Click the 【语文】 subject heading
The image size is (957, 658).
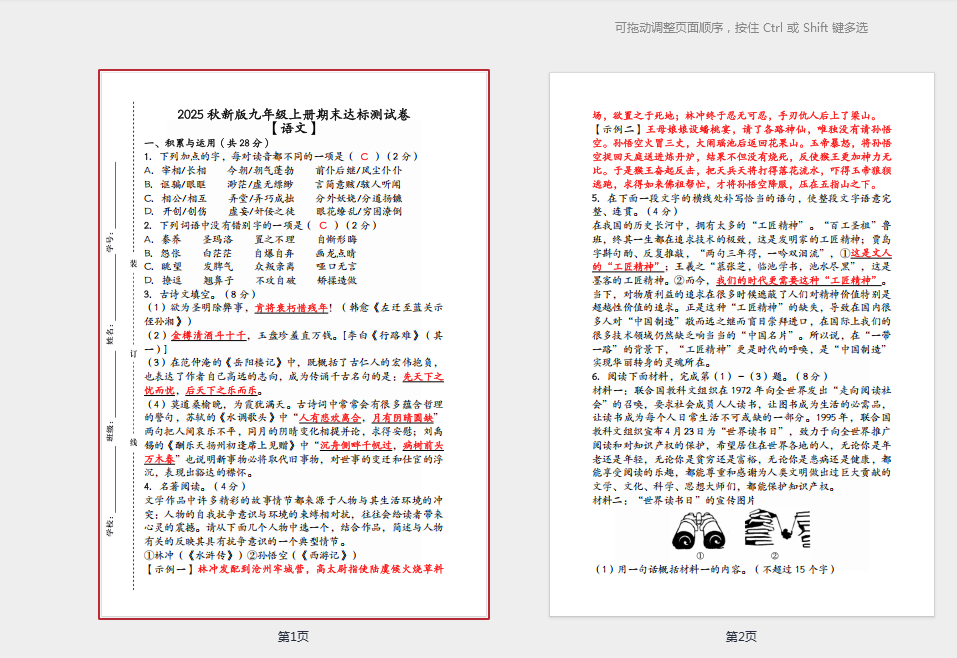tap(293, 129)
